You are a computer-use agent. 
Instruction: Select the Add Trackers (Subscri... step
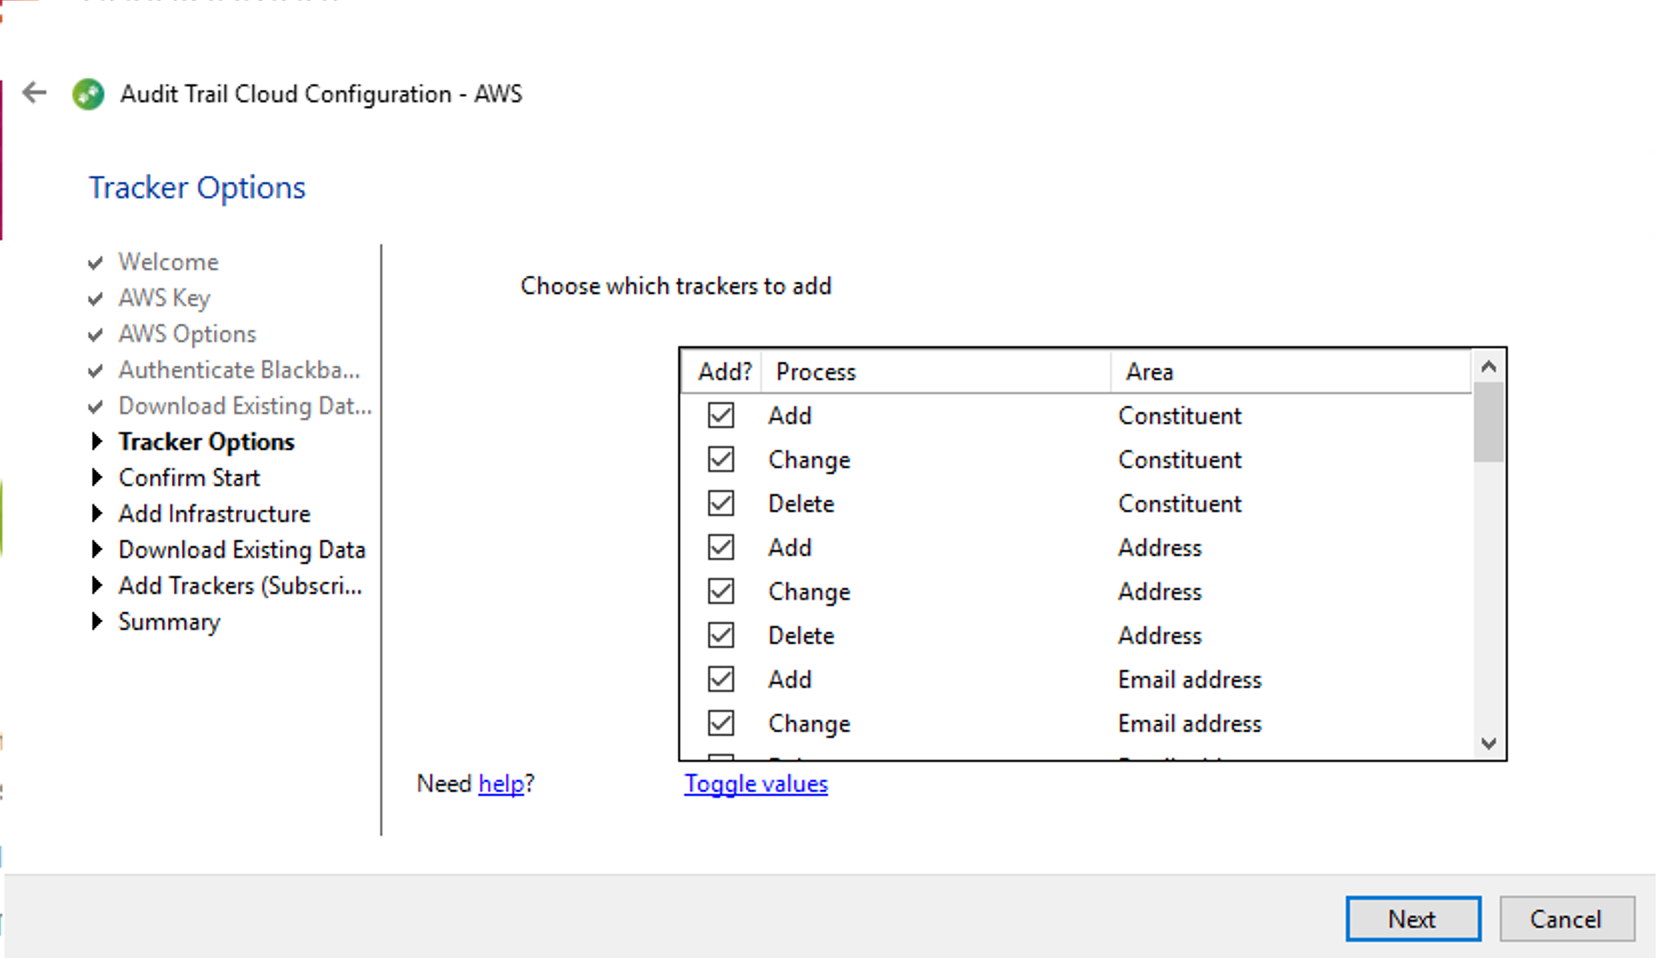[240, 586]
